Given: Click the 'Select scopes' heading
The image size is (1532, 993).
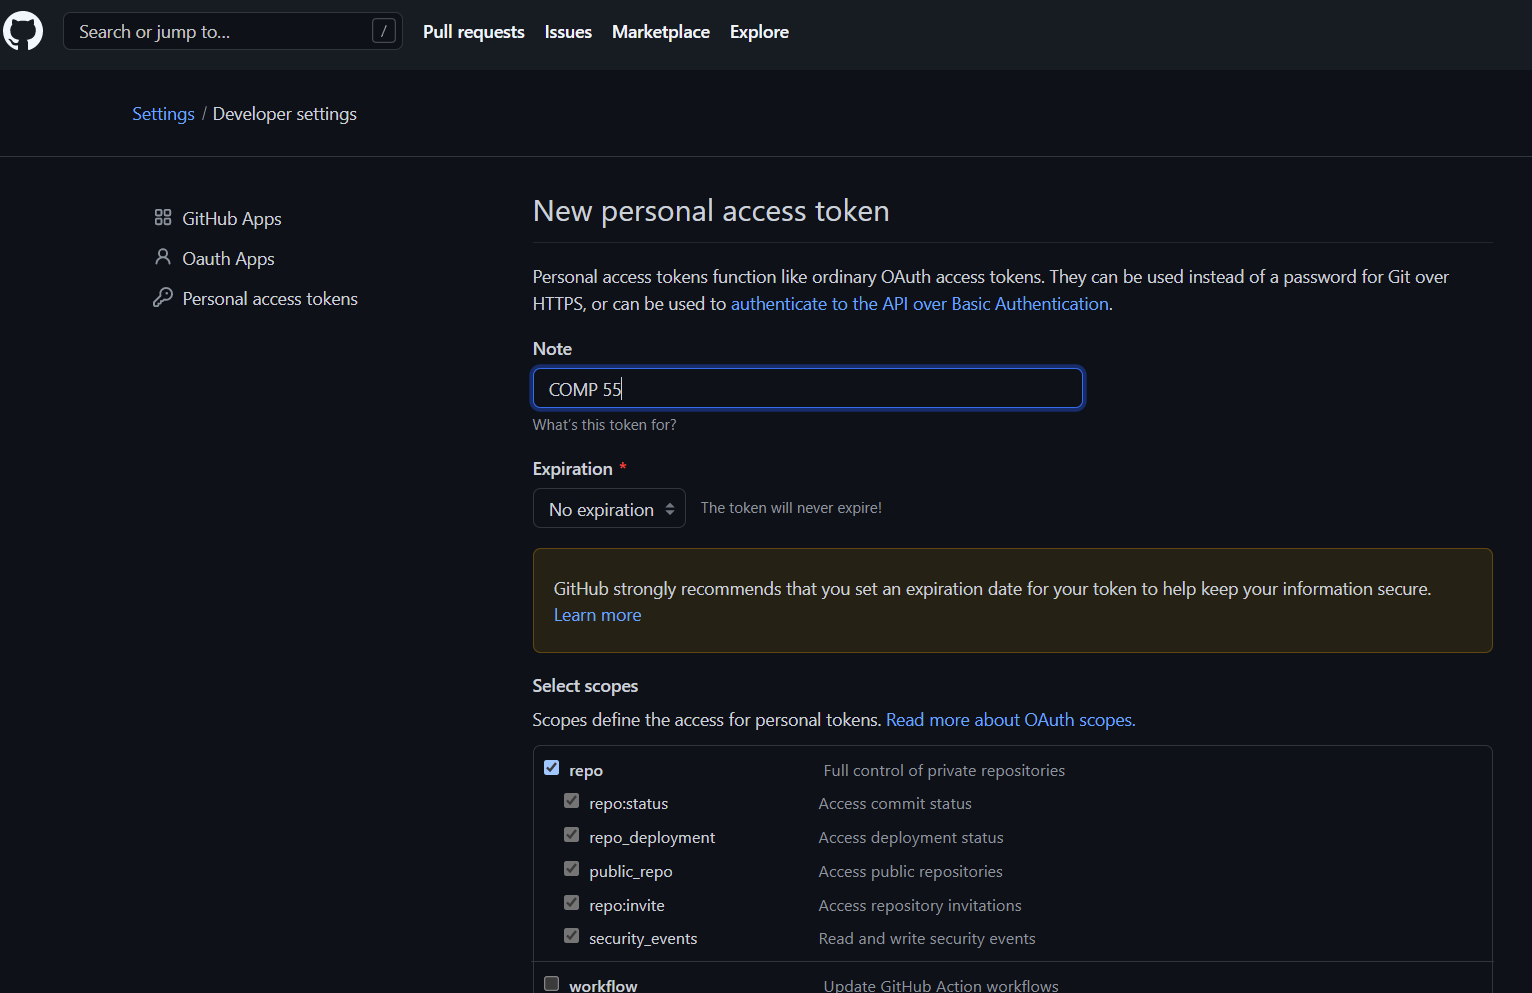Looking at the screenshot, I should coord(585,686).
